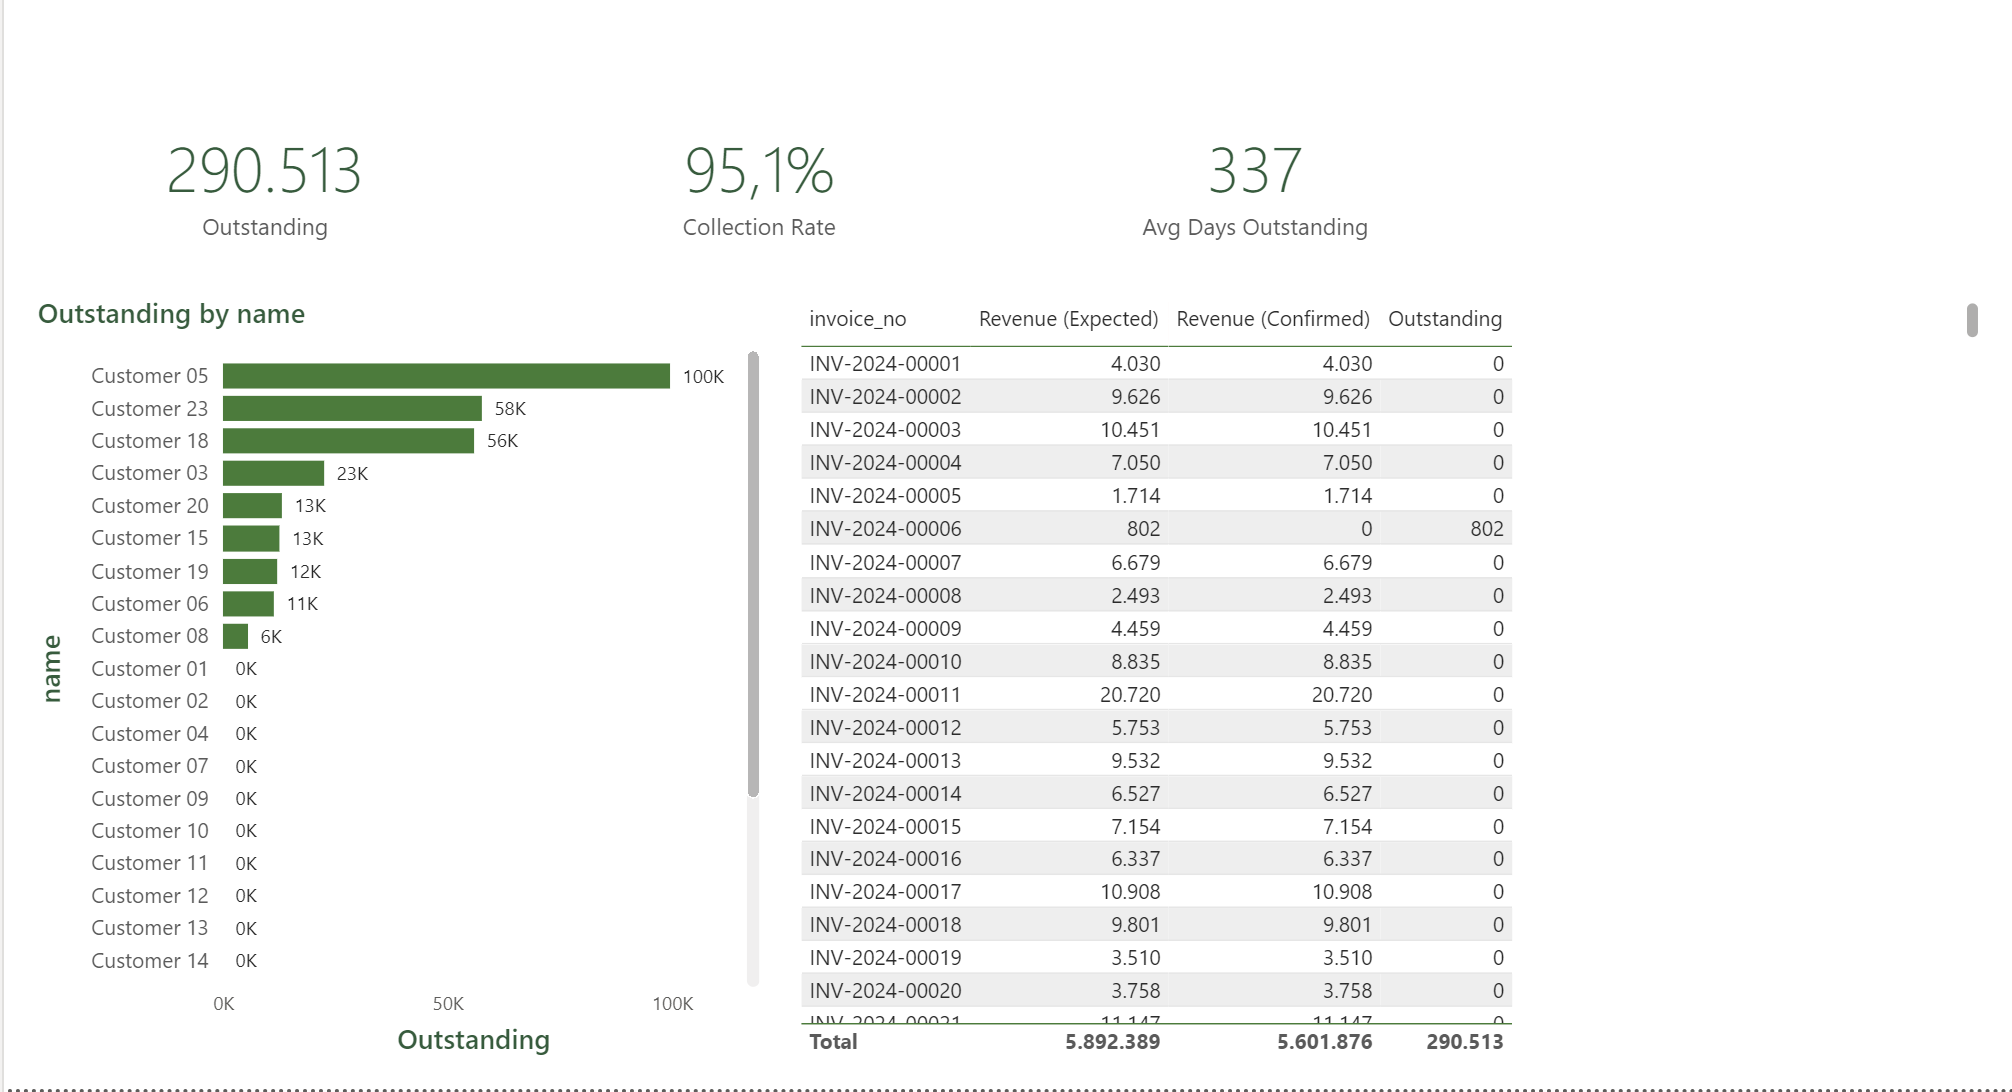2012x1092 pixels.
Task: Select invoice row INV-2024-00011
Action: [x=1156, y=695]
